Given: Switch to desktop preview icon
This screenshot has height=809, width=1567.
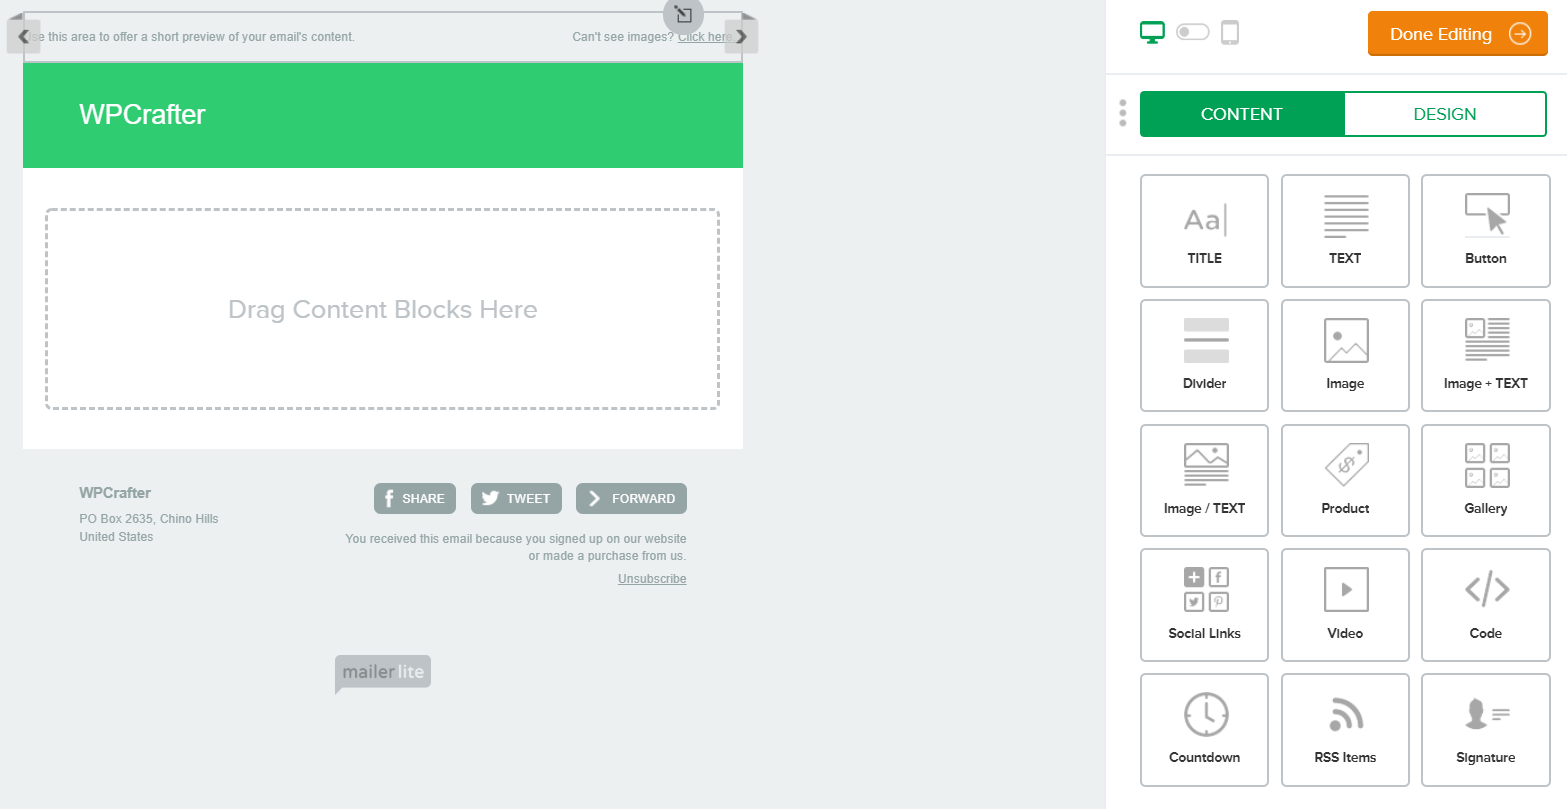Looking at the screenshot, I should coord(1152,33).
